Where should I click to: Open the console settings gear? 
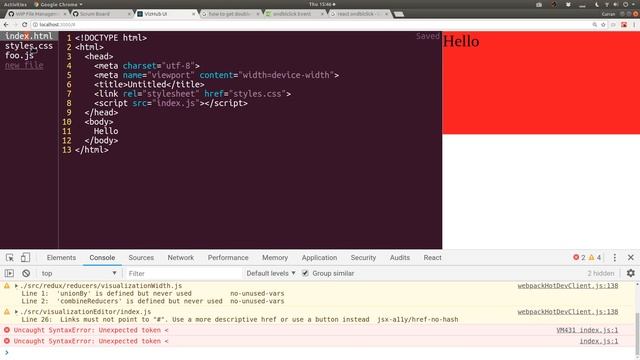point(631,273)
